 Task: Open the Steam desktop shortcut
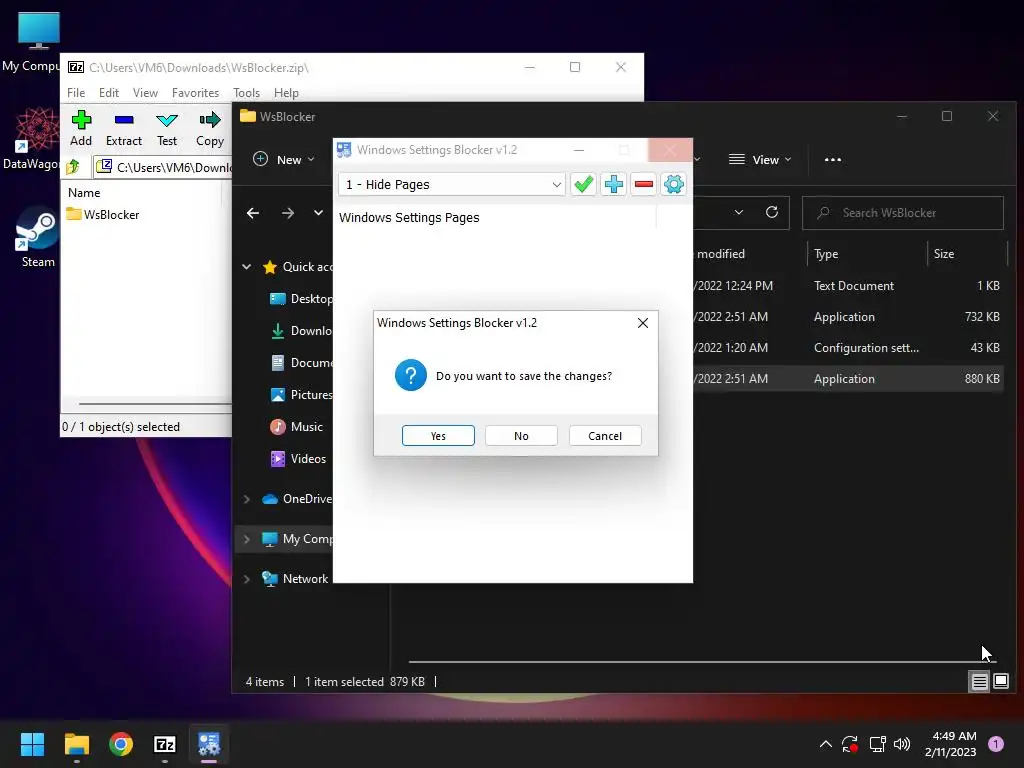37,238
